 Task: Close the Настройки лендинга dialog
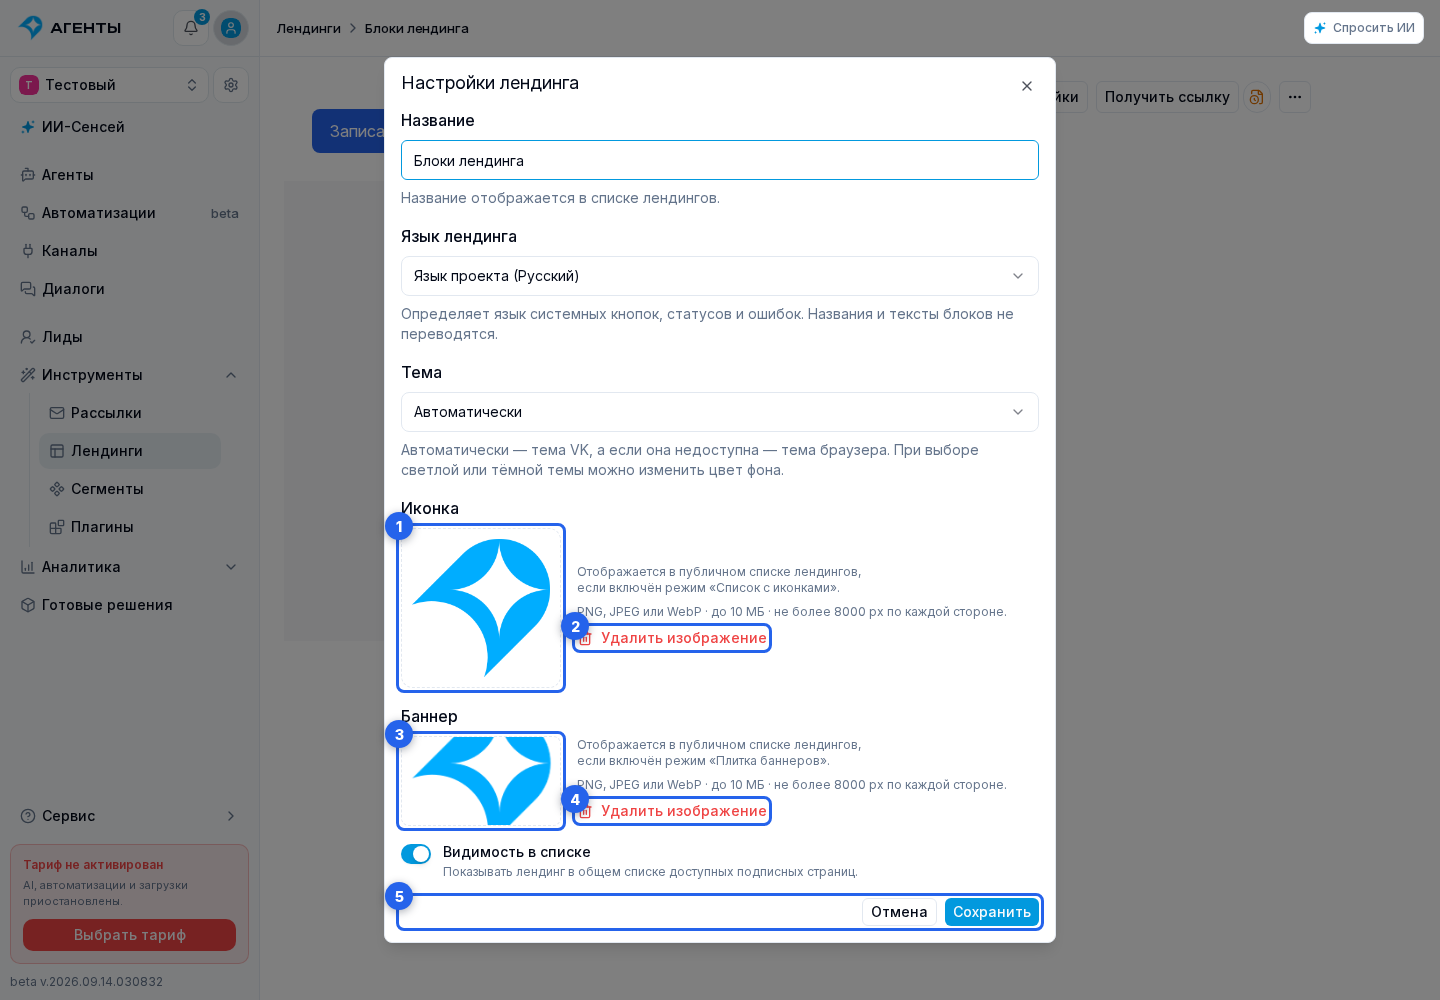[x=1027, y=86]
